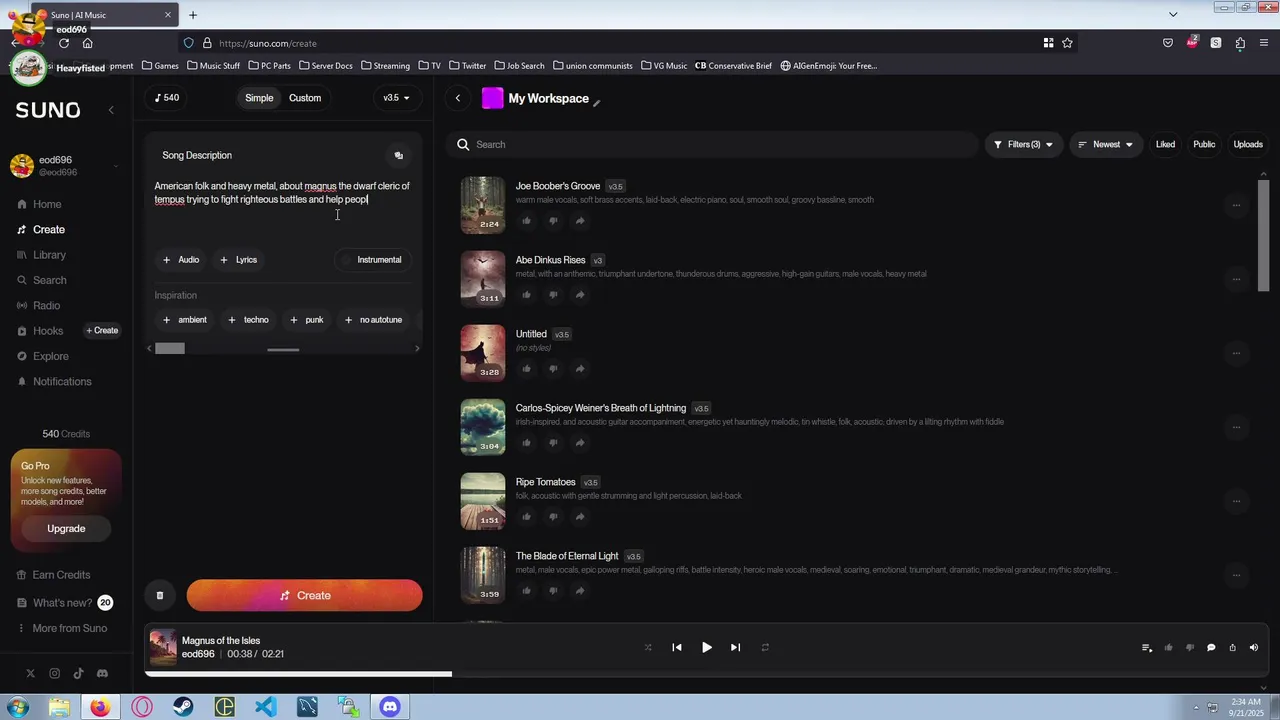This screenshot has height=720, width=1280.
Task: Open the v3.5 model version dropdown
Action: coord(396,98)
